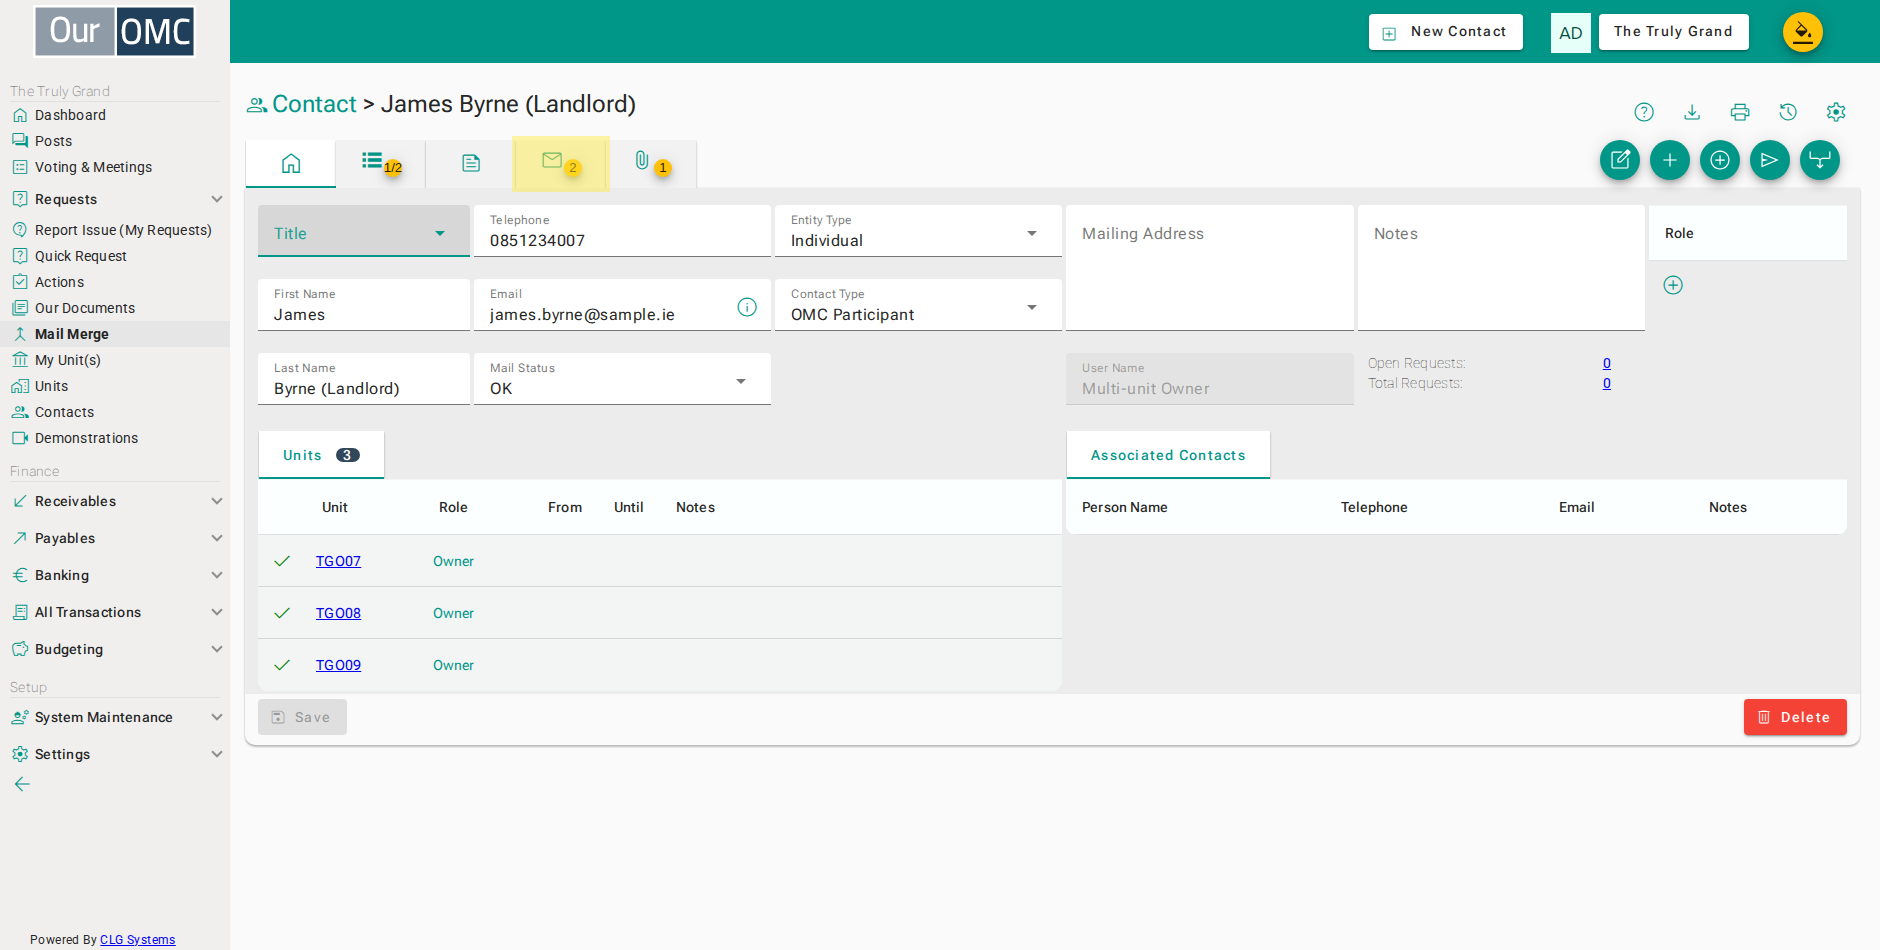1880x950 pixels.
Task: Expand System Maintenance menu
Action: click(x=116, y=717)
